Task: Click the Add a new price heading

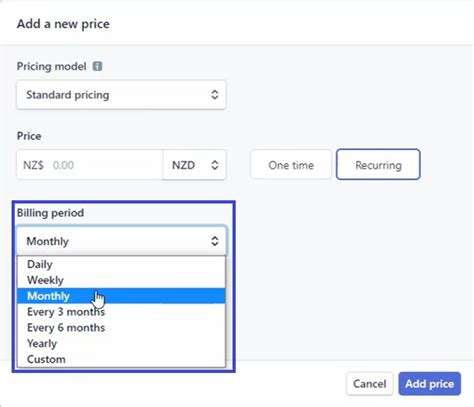Action: (x=63, y=24)
